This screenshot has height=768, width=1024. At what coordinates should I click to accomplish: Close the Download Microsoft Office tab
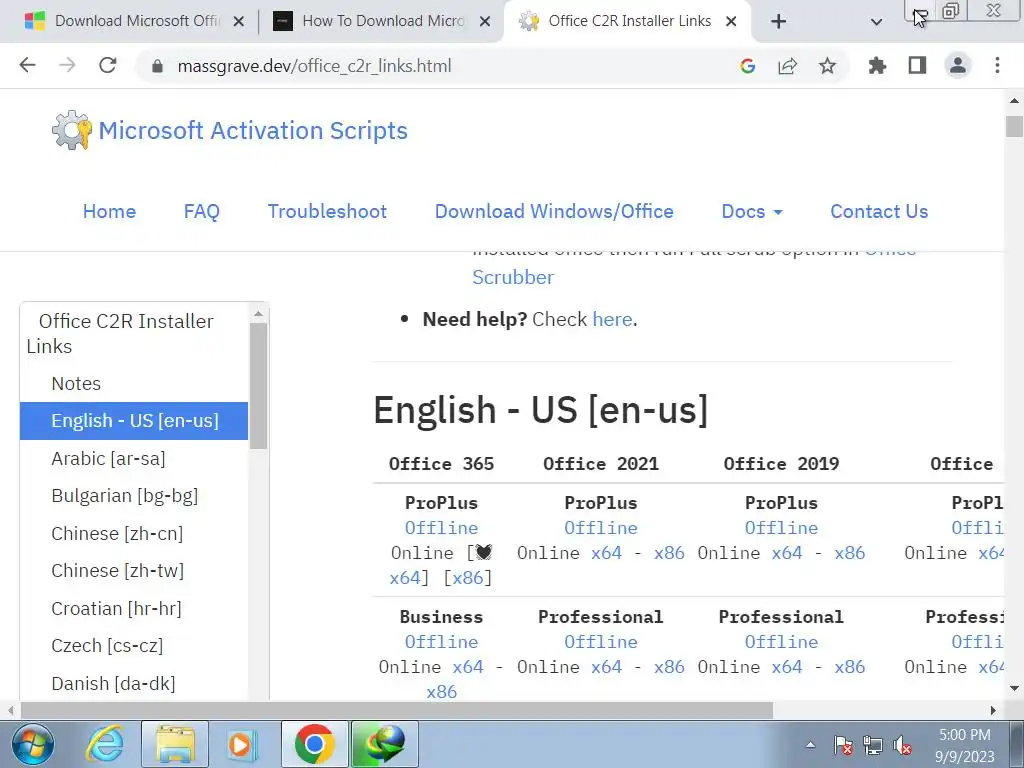(x=239, y=22)
